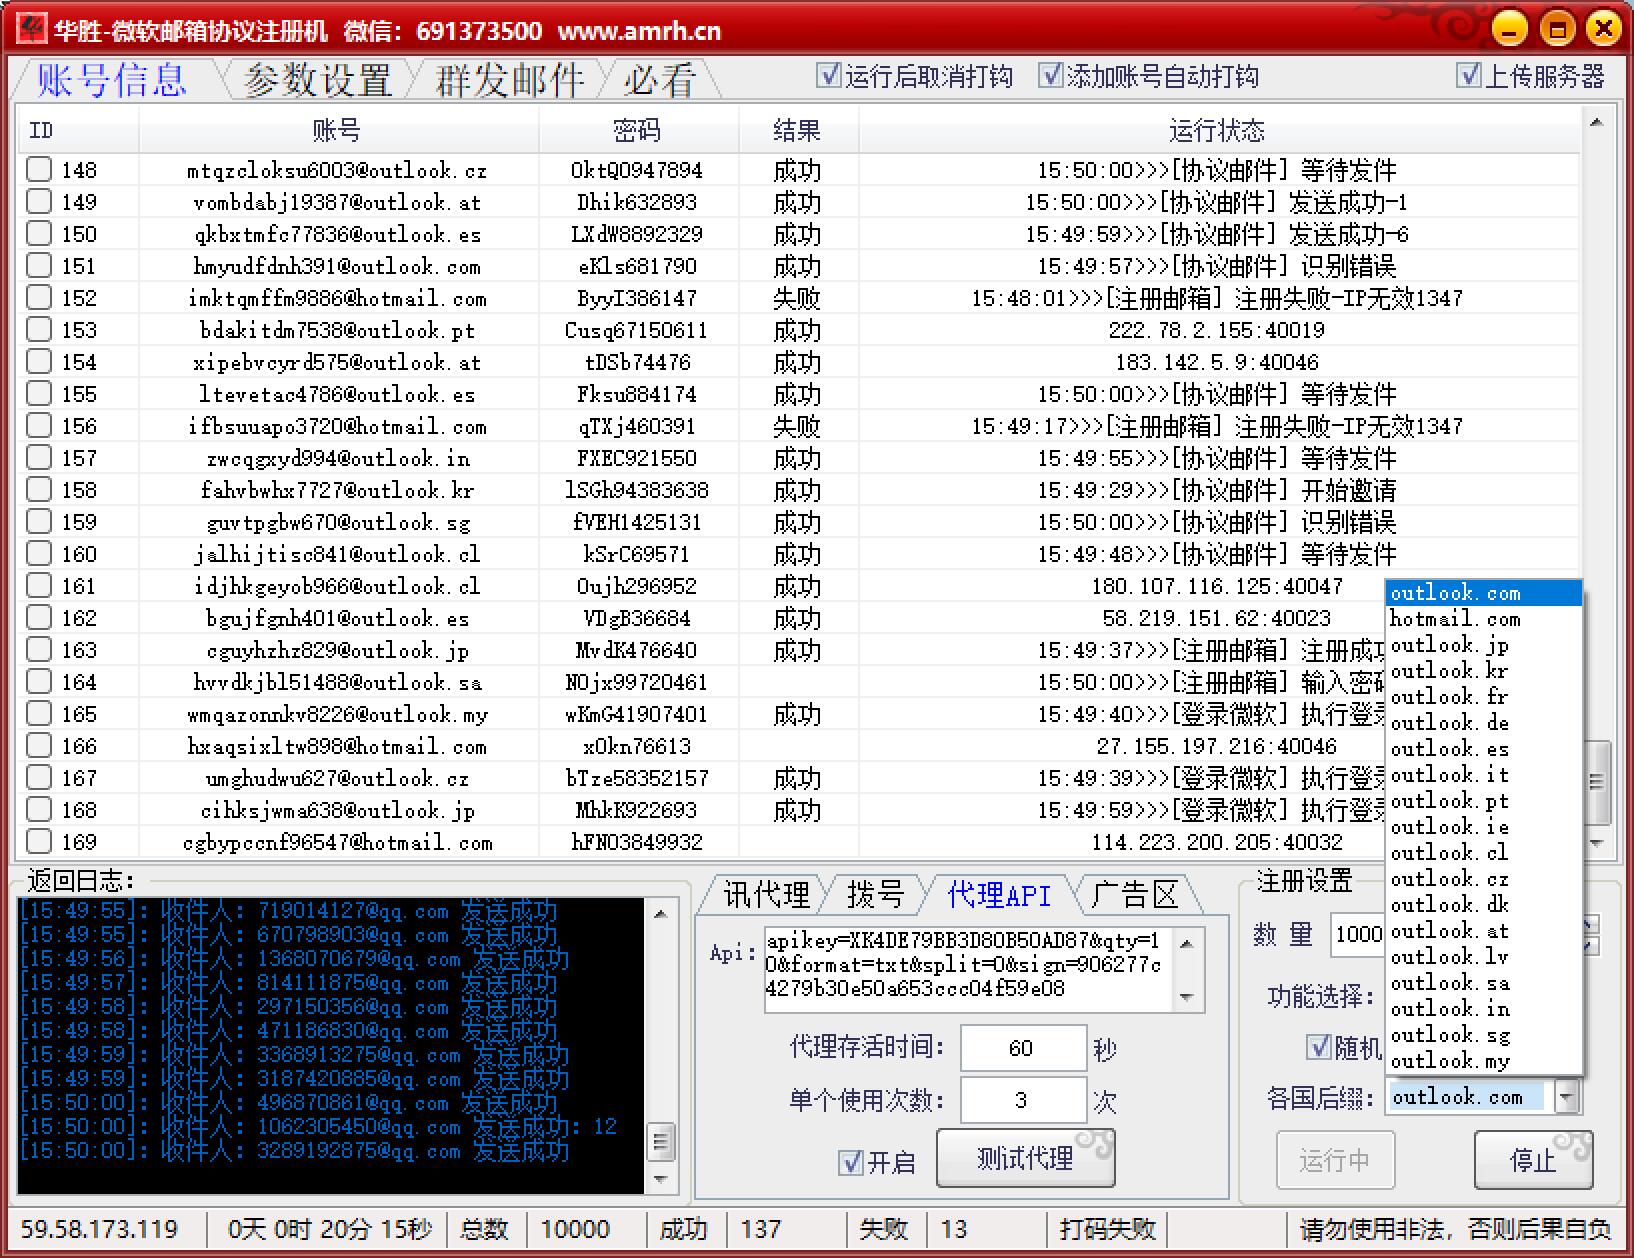Click status bar IP 59.58.173.119
Screen dimensions: 1634x1258
click(99, 1228)
